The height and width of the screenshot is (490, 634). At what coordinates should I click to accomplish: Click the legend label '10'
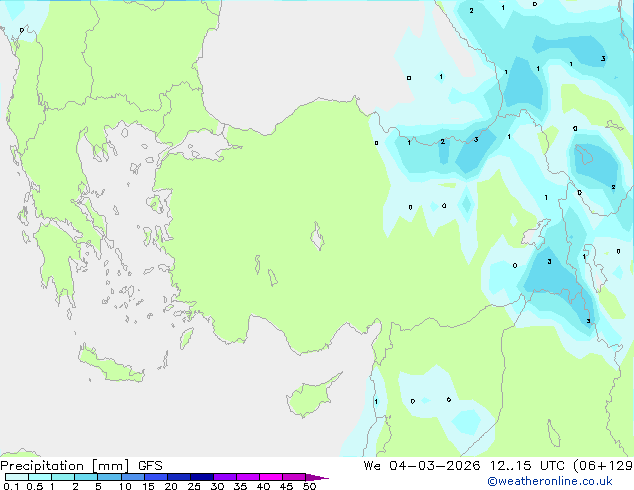(x=125, y=486)
